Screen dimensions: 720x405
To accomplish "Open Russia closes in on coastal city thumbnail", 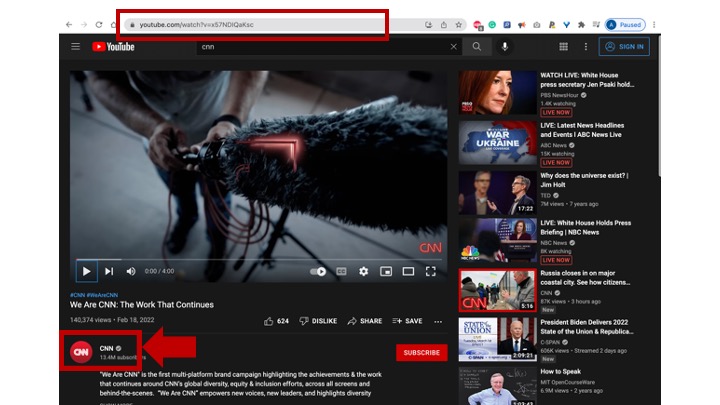I will click(x=498, y=290).
